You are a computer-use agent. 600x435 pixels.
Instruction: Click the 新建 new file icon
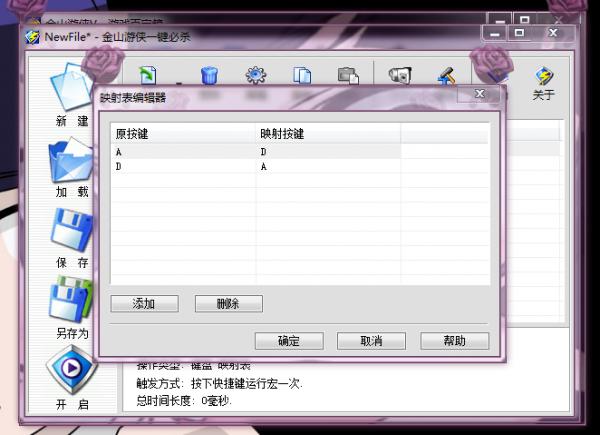pyautogui.click(x=72, y=88)
